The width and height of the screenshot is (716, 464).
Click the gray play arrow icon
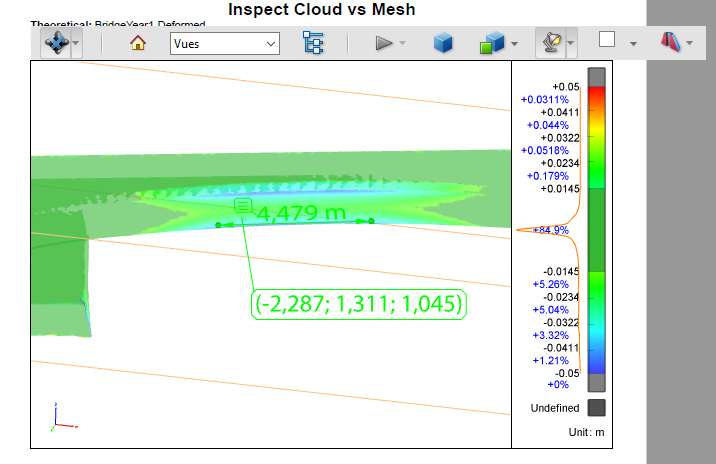coord(383,43)
